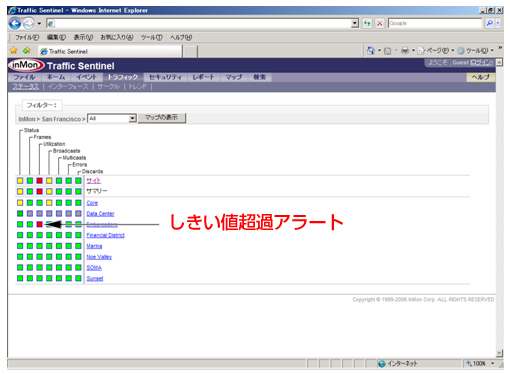Open the トレンド sub-tab
The height and width of the screenshot is (374, 510).
(x=137, y=87)
